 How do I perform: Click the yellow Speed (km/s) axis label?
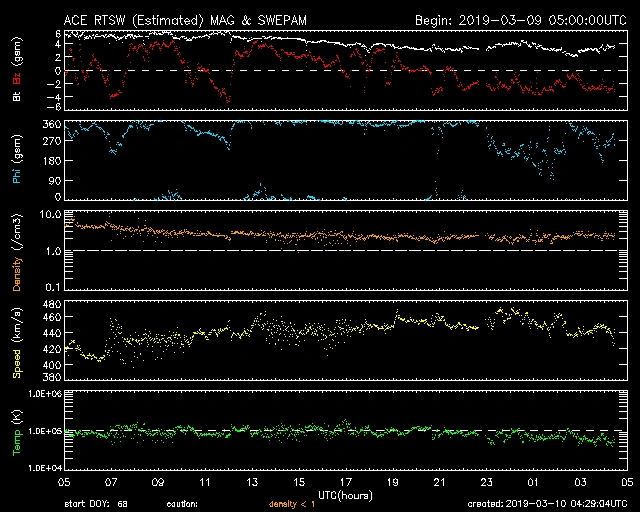[x=16, y=343]
